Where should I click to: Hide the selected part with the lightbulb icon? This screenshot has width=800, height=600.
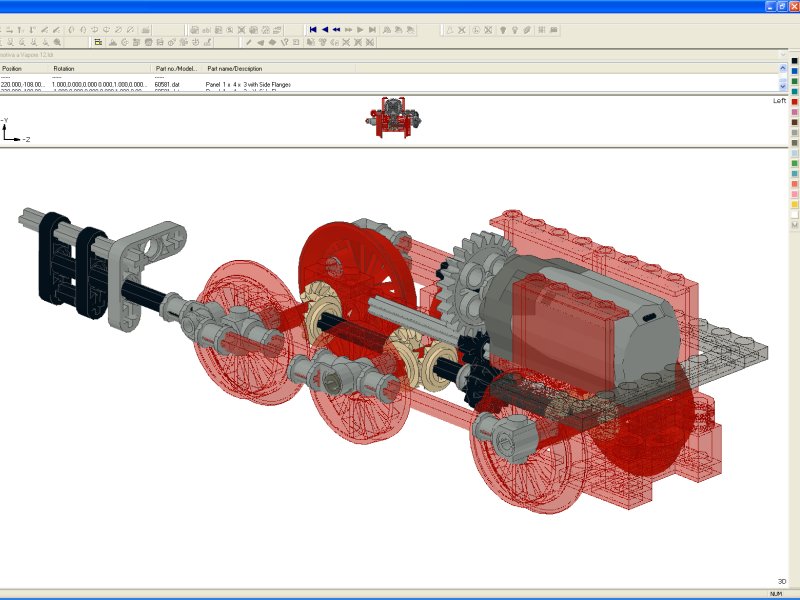[x=503, y=29]
